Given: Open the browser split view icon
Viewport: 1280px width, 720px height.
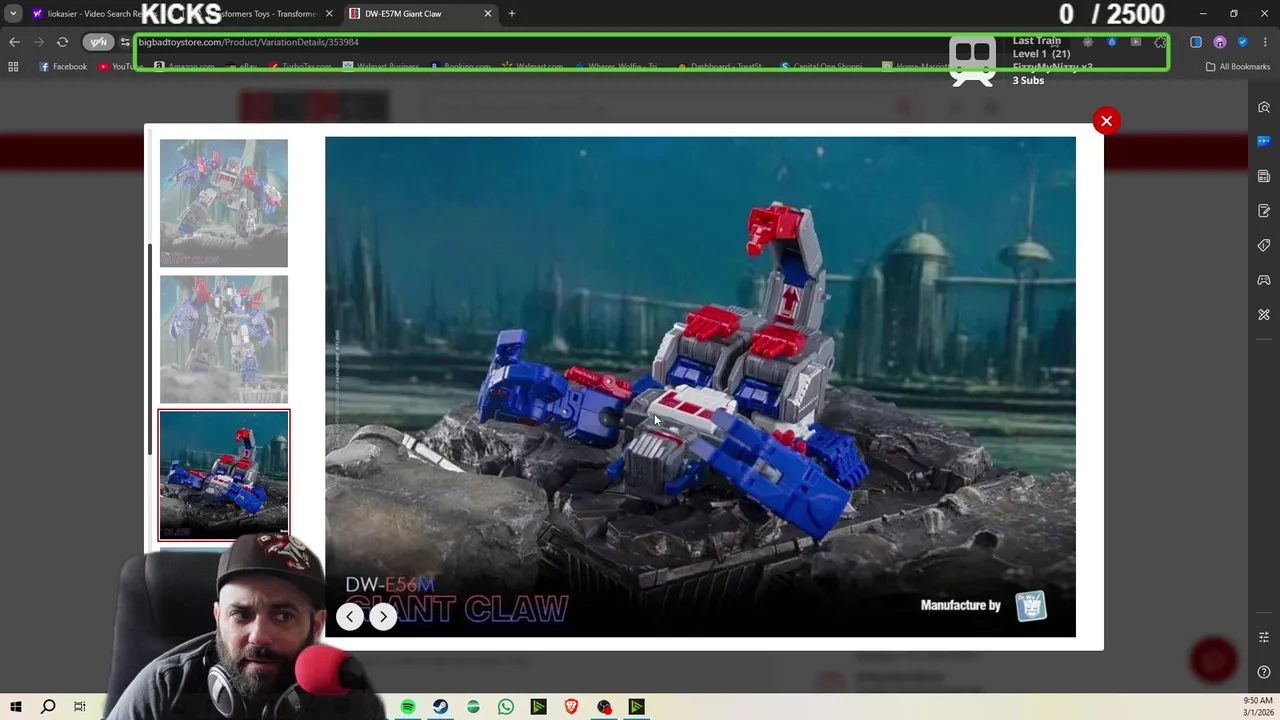Looking at the screenshot, I should [1196, 42].
